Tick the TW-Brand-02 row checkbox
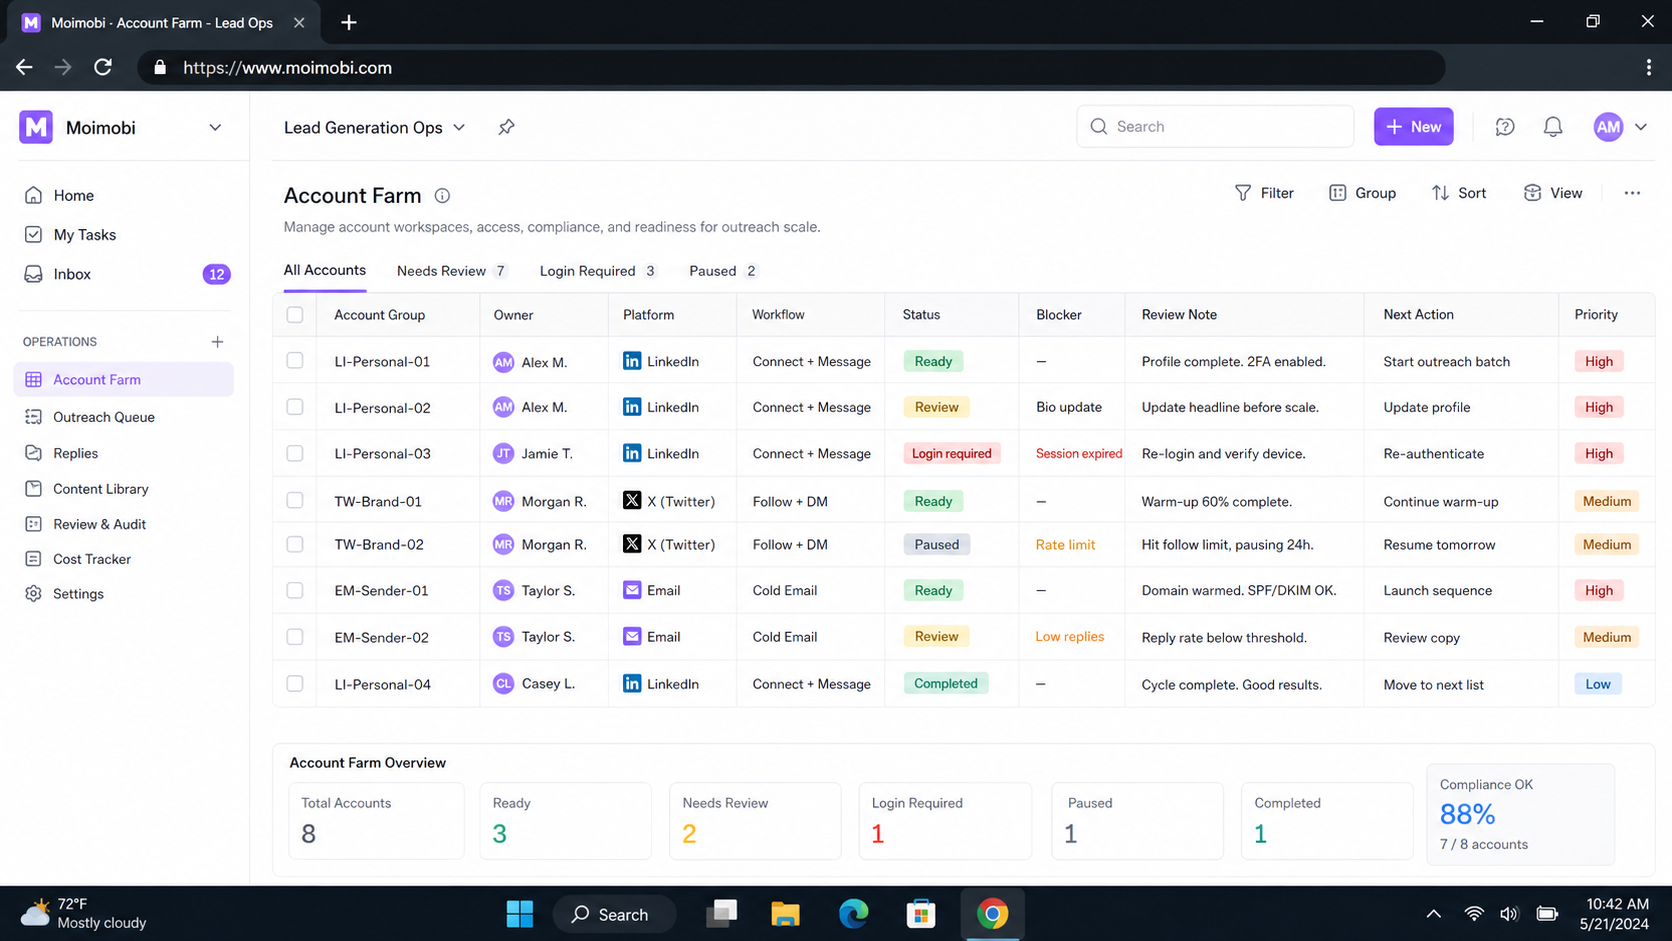The height and width of the screenshot is (941, 1672). (x=295, y=544)
